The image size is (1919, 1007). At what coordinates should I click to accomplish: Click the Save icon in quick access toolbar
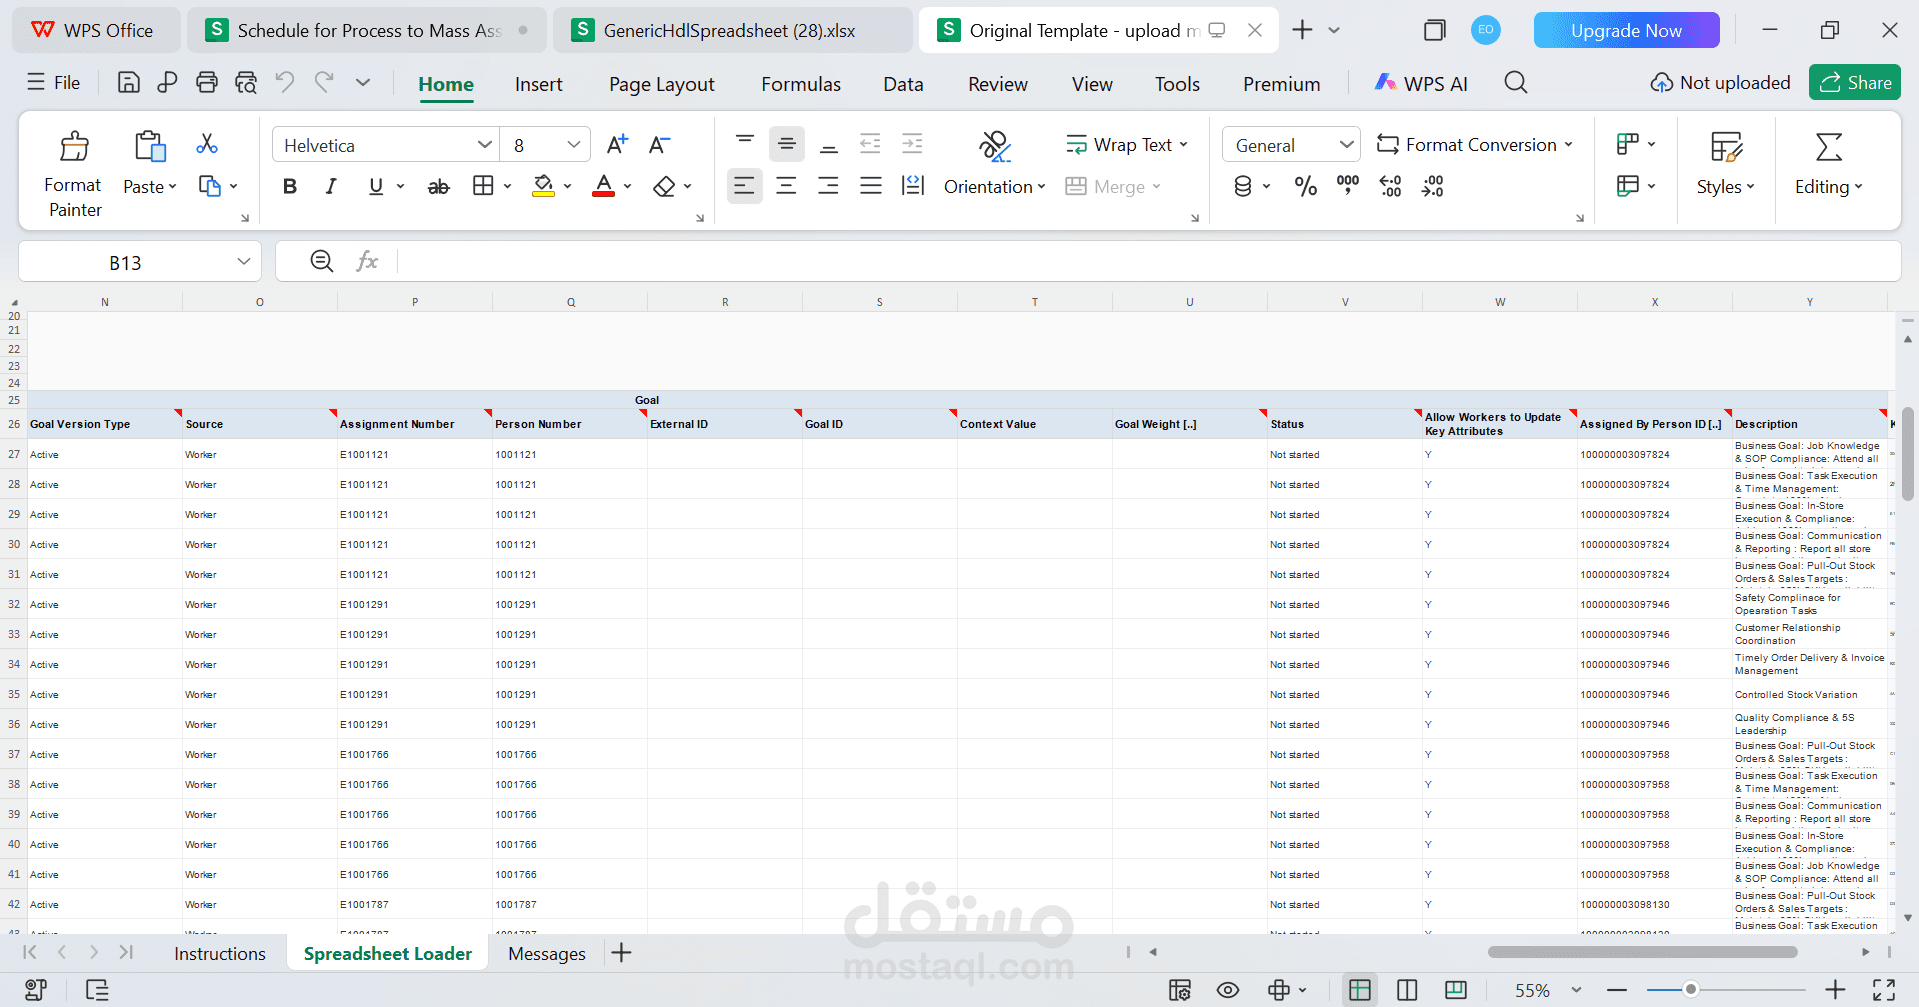pyautogui.click(x=129, y=83)
